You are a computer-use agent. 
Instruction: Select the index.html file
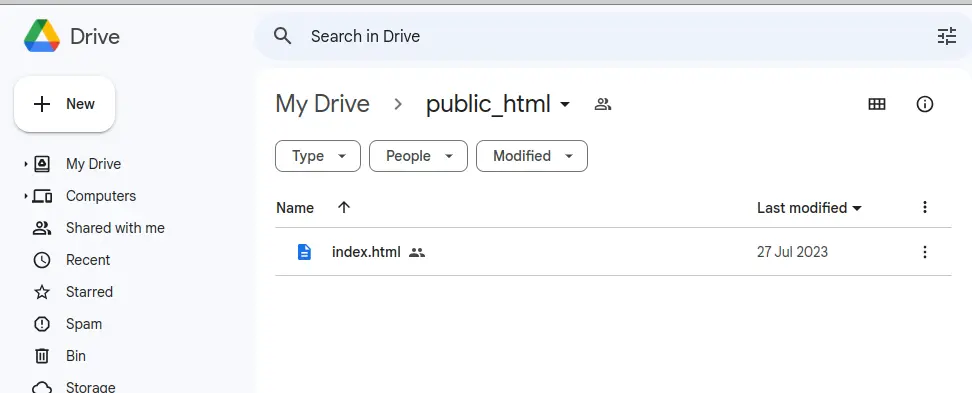(x=612, y=252)
